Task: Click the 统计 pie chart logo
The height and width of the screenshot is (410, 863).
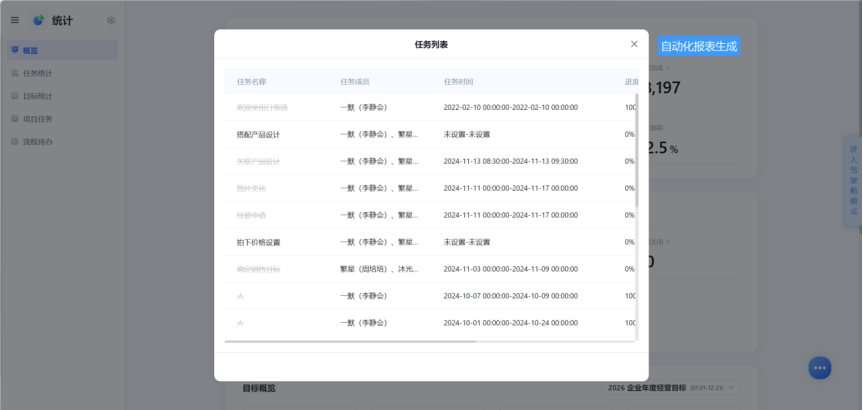Action: [38, 20]
